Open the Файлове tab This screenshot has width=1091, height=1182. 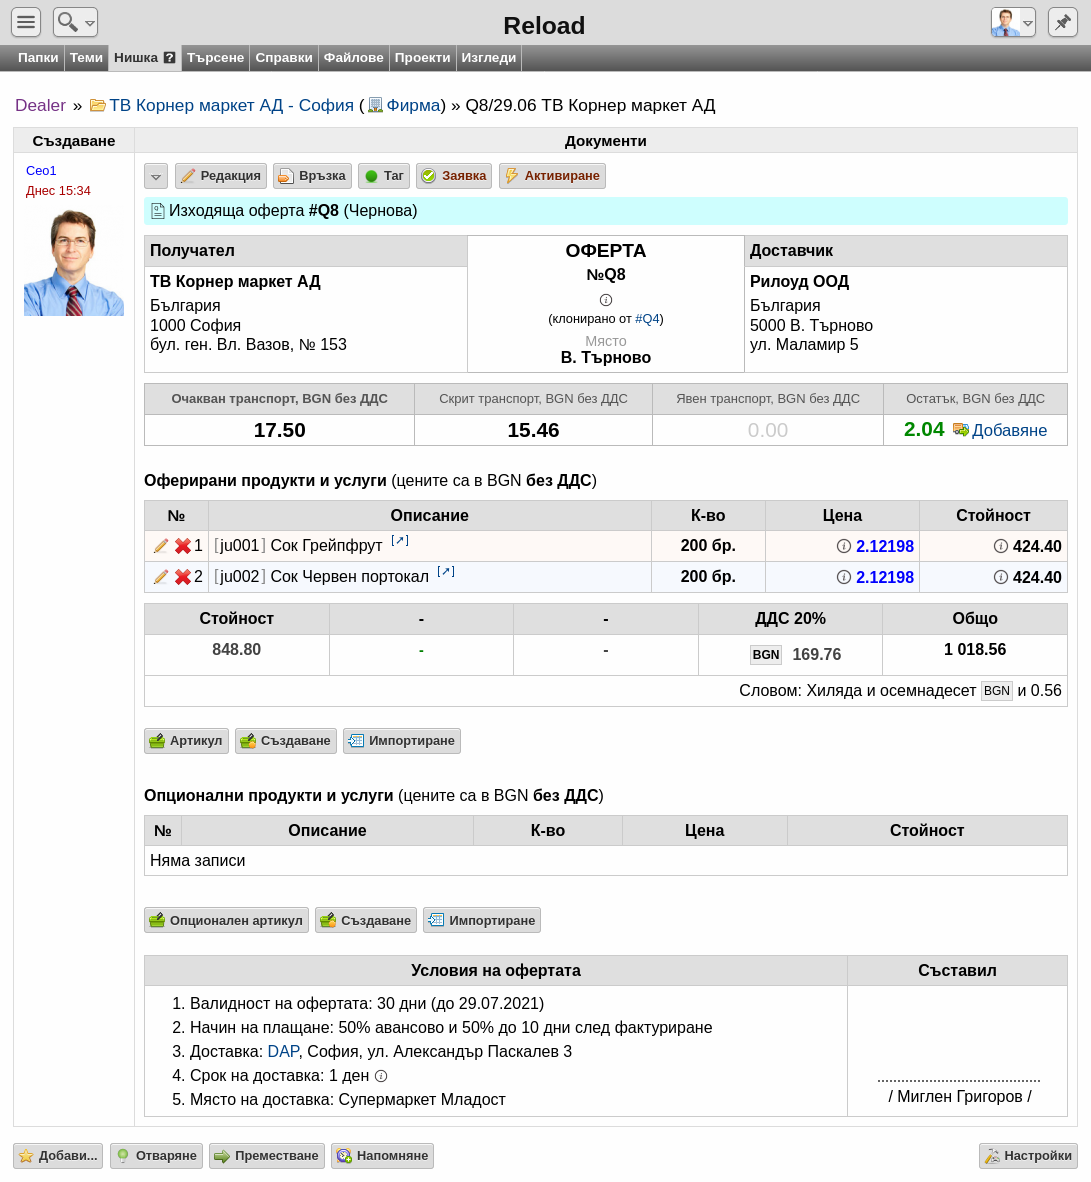[x=353, y=57]
